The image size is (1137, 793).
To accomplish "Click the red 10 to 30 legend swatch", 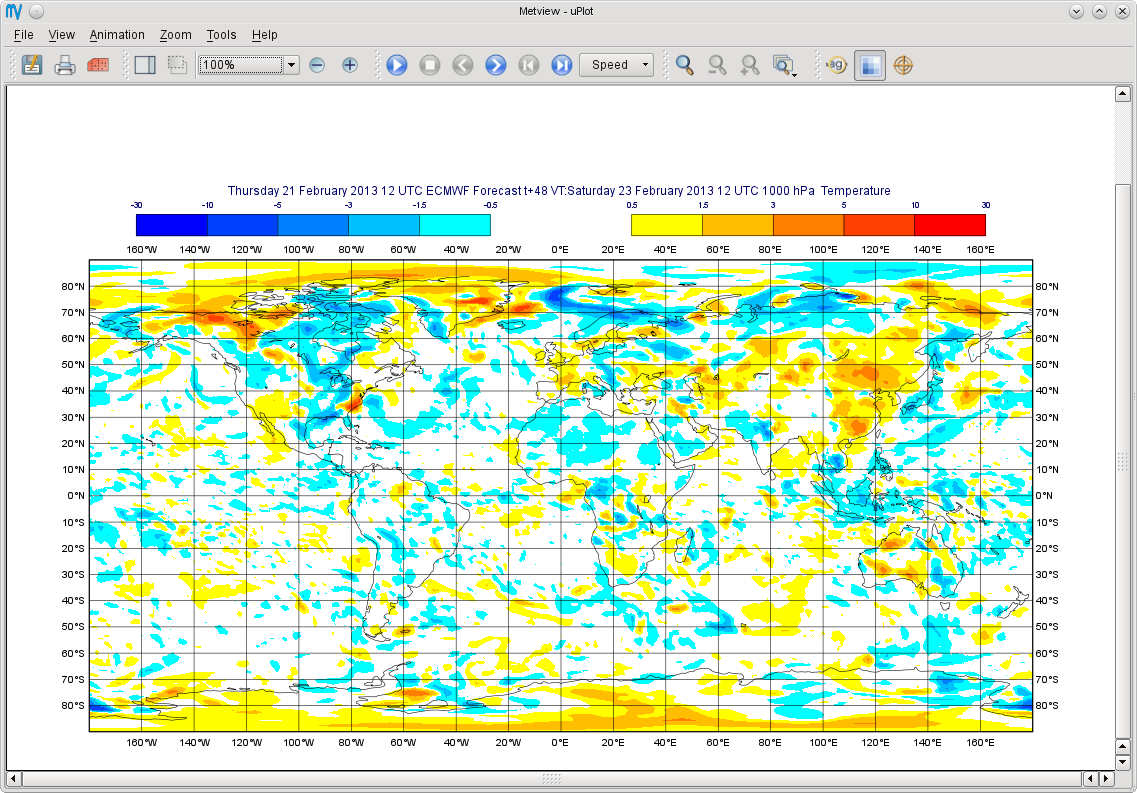I will pyautogui.click(x=950, y=225).
